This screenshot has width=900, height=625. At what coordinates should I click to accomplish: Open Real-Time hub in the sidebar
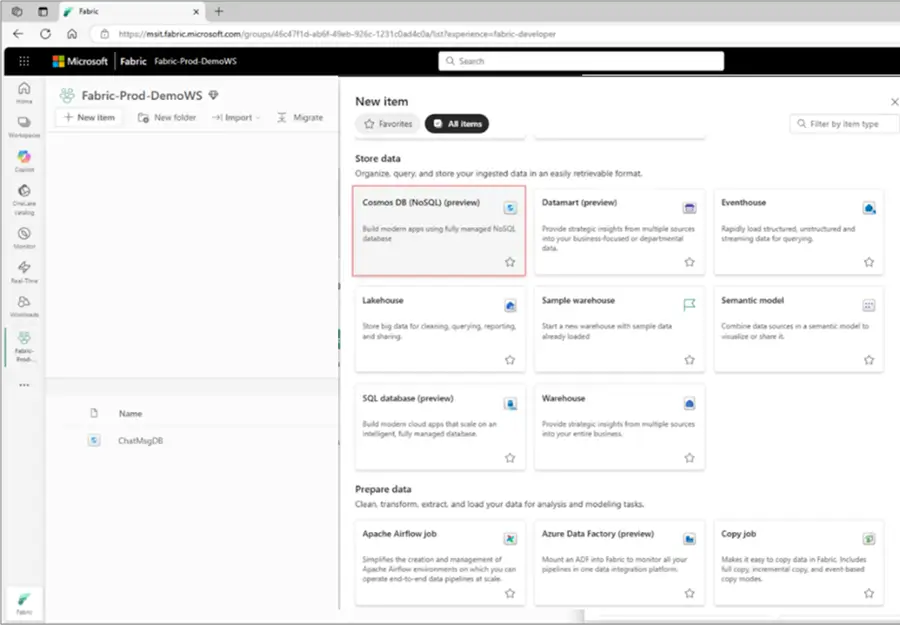click(24, 271)
